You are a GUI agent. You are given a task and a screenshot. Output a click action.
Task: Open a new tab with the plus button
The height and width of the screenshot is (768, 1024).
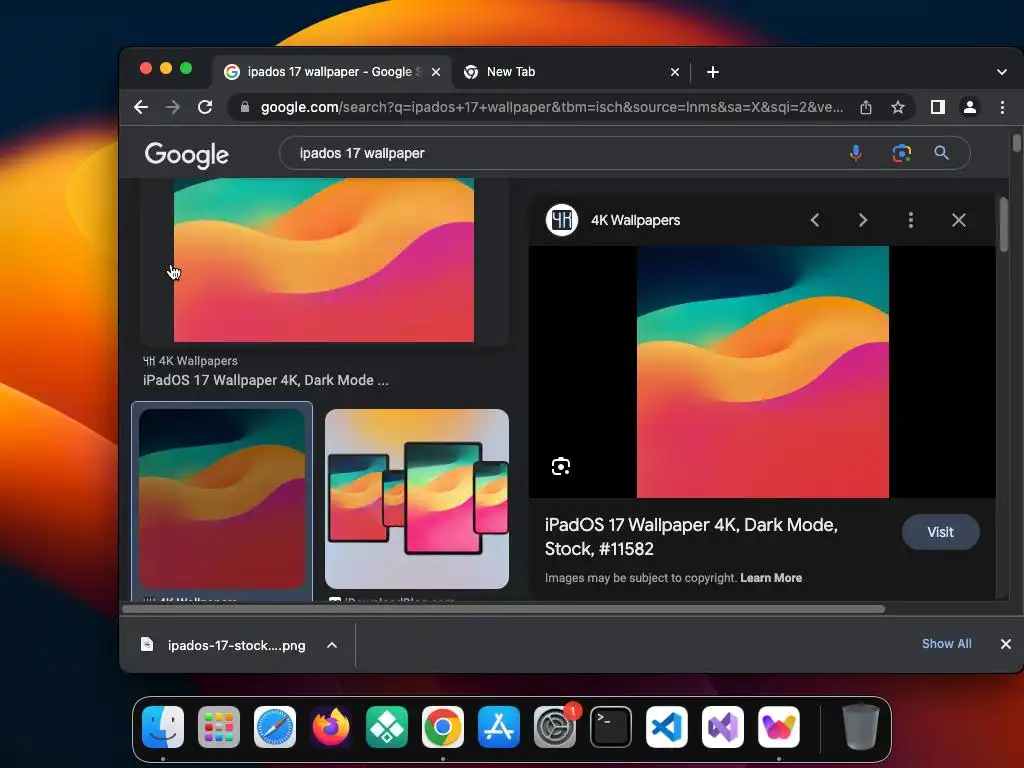pos(713,72)
